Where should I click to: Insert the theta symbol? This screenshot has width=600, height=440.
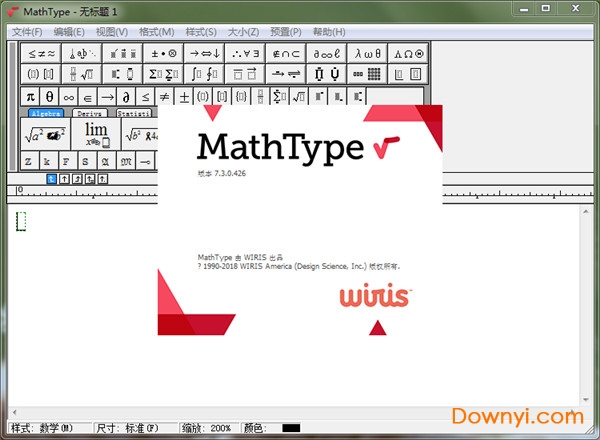click(x=49, y=97)
